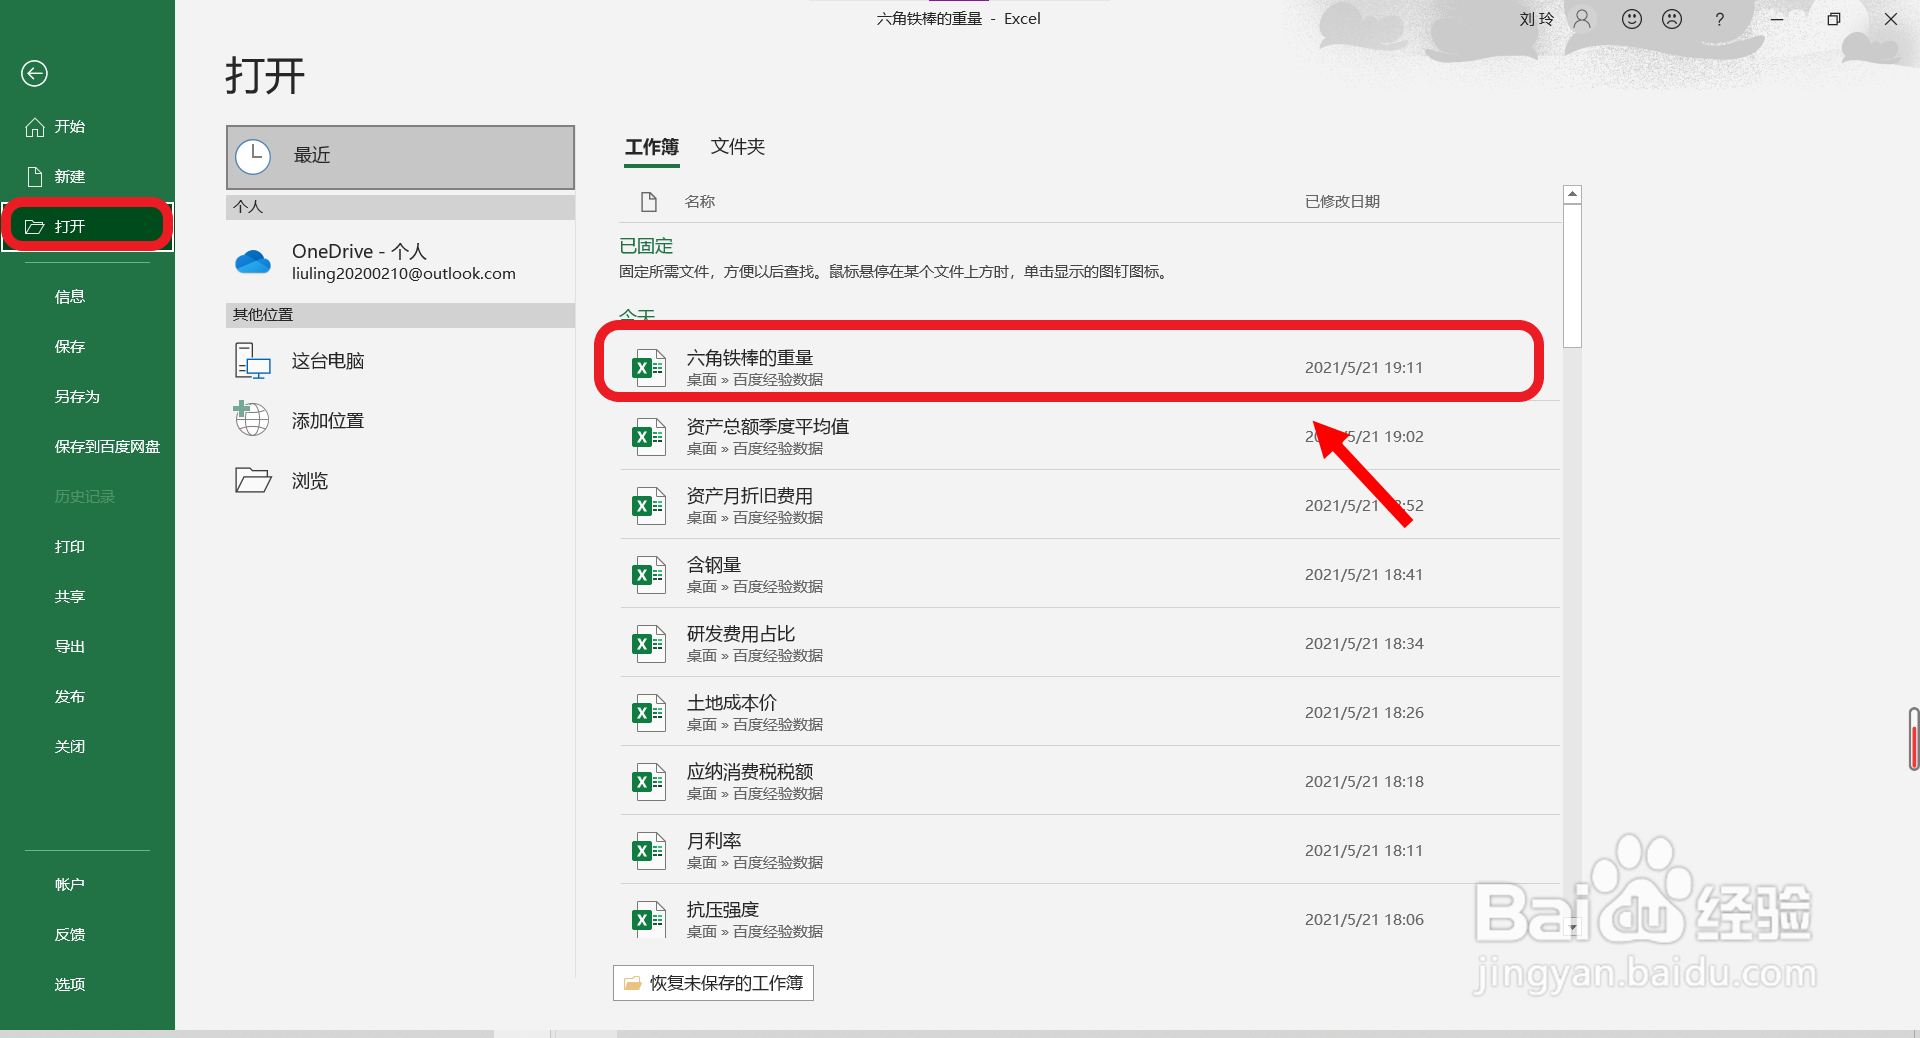Open the 资产总额季度平均值 workbook

pyautogui.click(x=1090, y=436)
